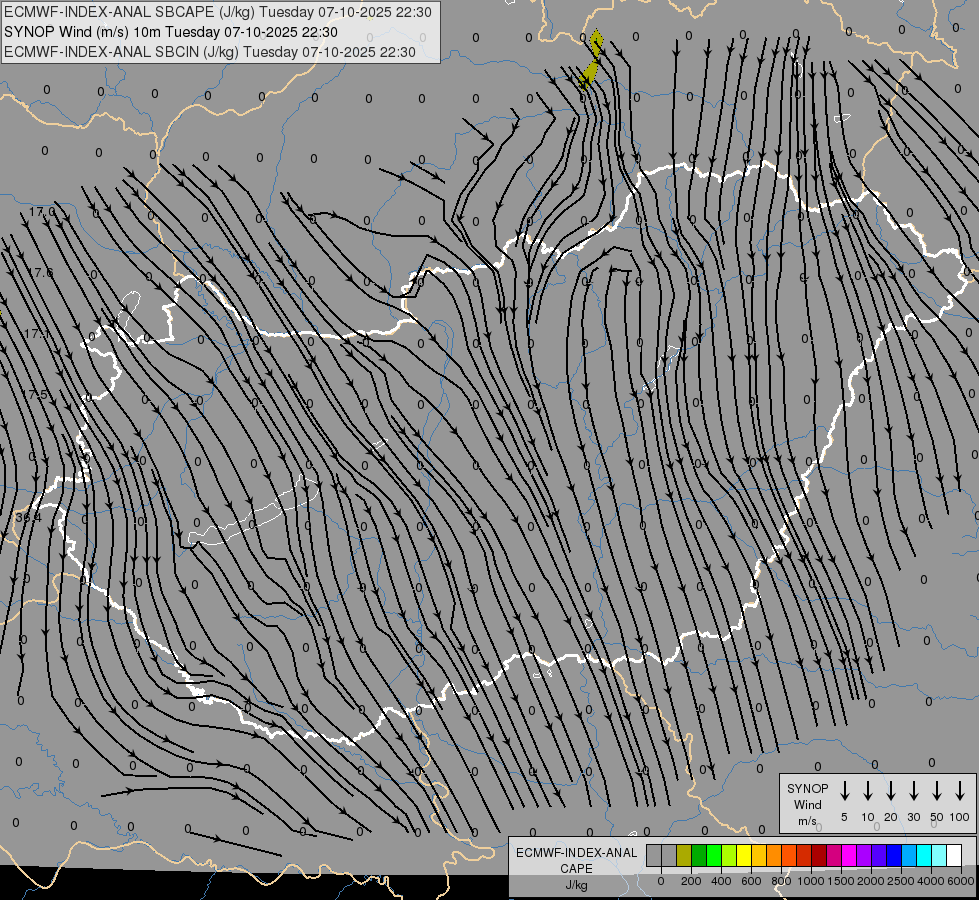Screen dimensions: 979x900
Task: Click the olive CAPE patch on the map
Action: [592, 62]
